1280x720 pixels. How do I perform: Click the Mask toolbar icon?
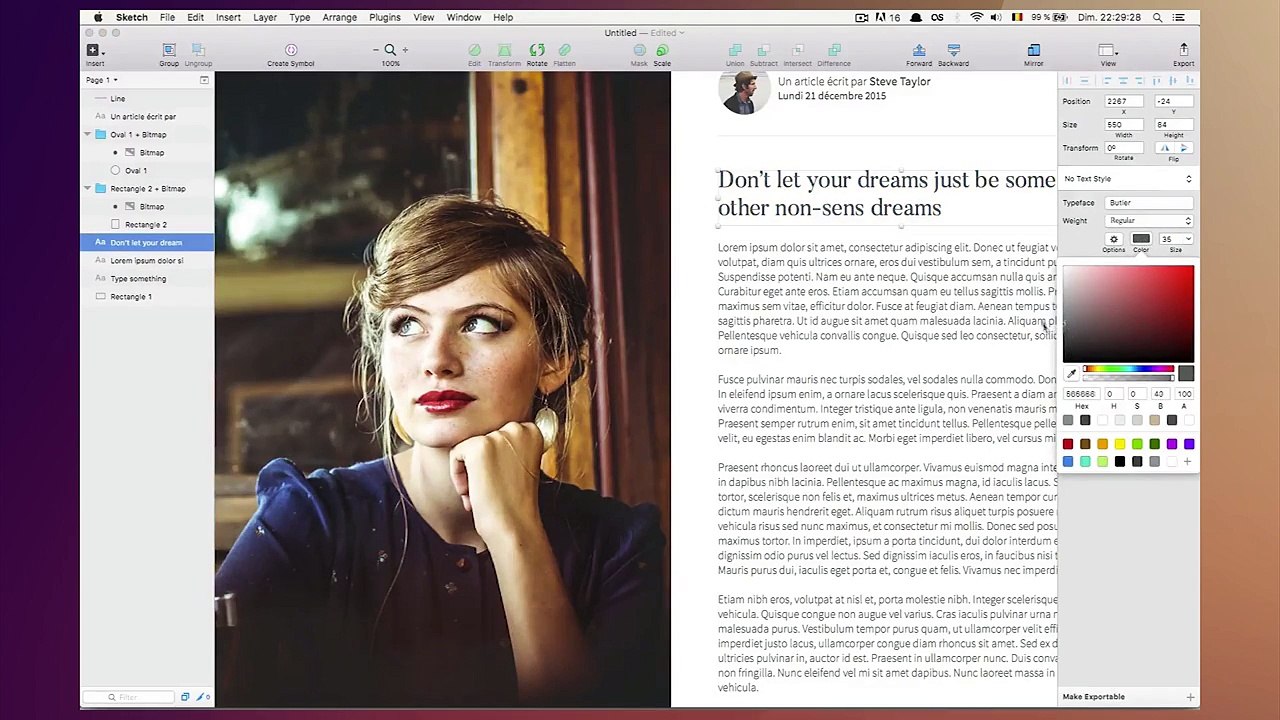[639, 50]
